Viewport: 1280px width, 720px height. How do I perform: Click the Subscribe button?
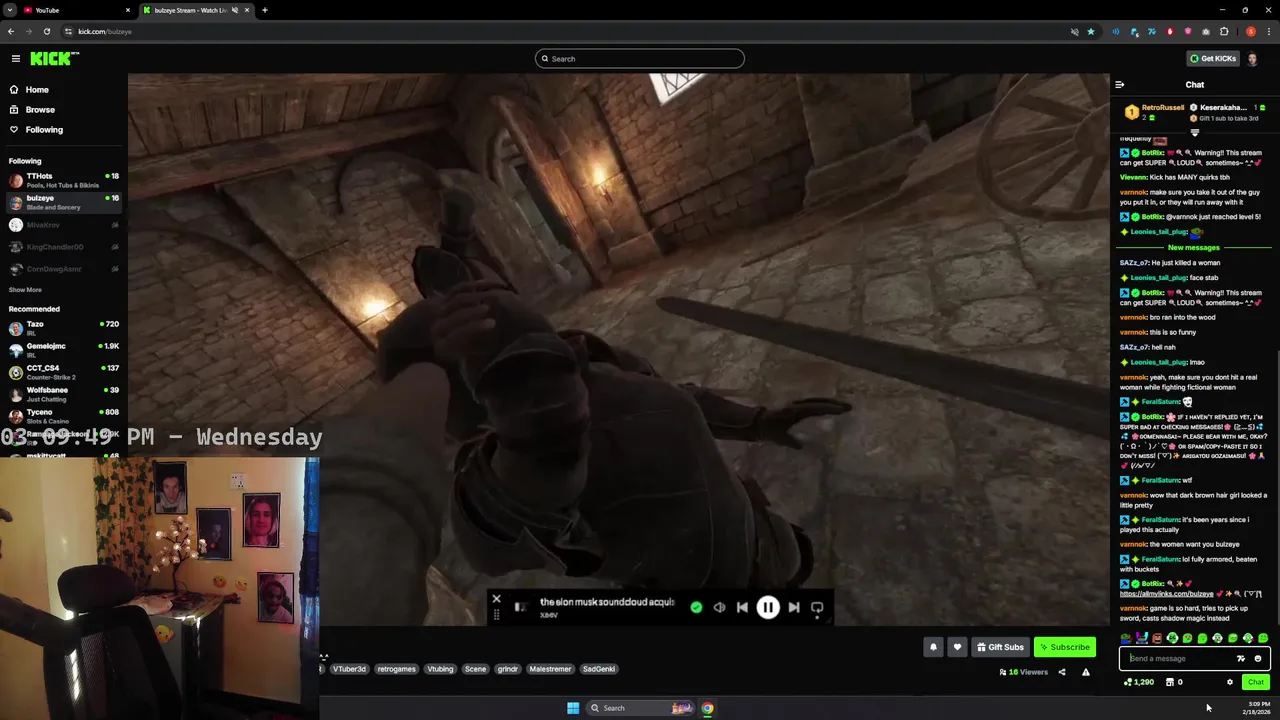pos(1064,647)
